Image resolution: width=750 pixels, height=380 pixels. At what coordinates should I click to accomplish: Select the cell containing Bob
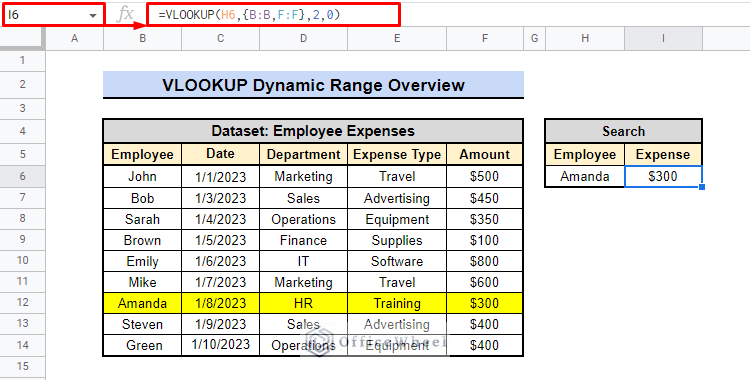[143, 198]
